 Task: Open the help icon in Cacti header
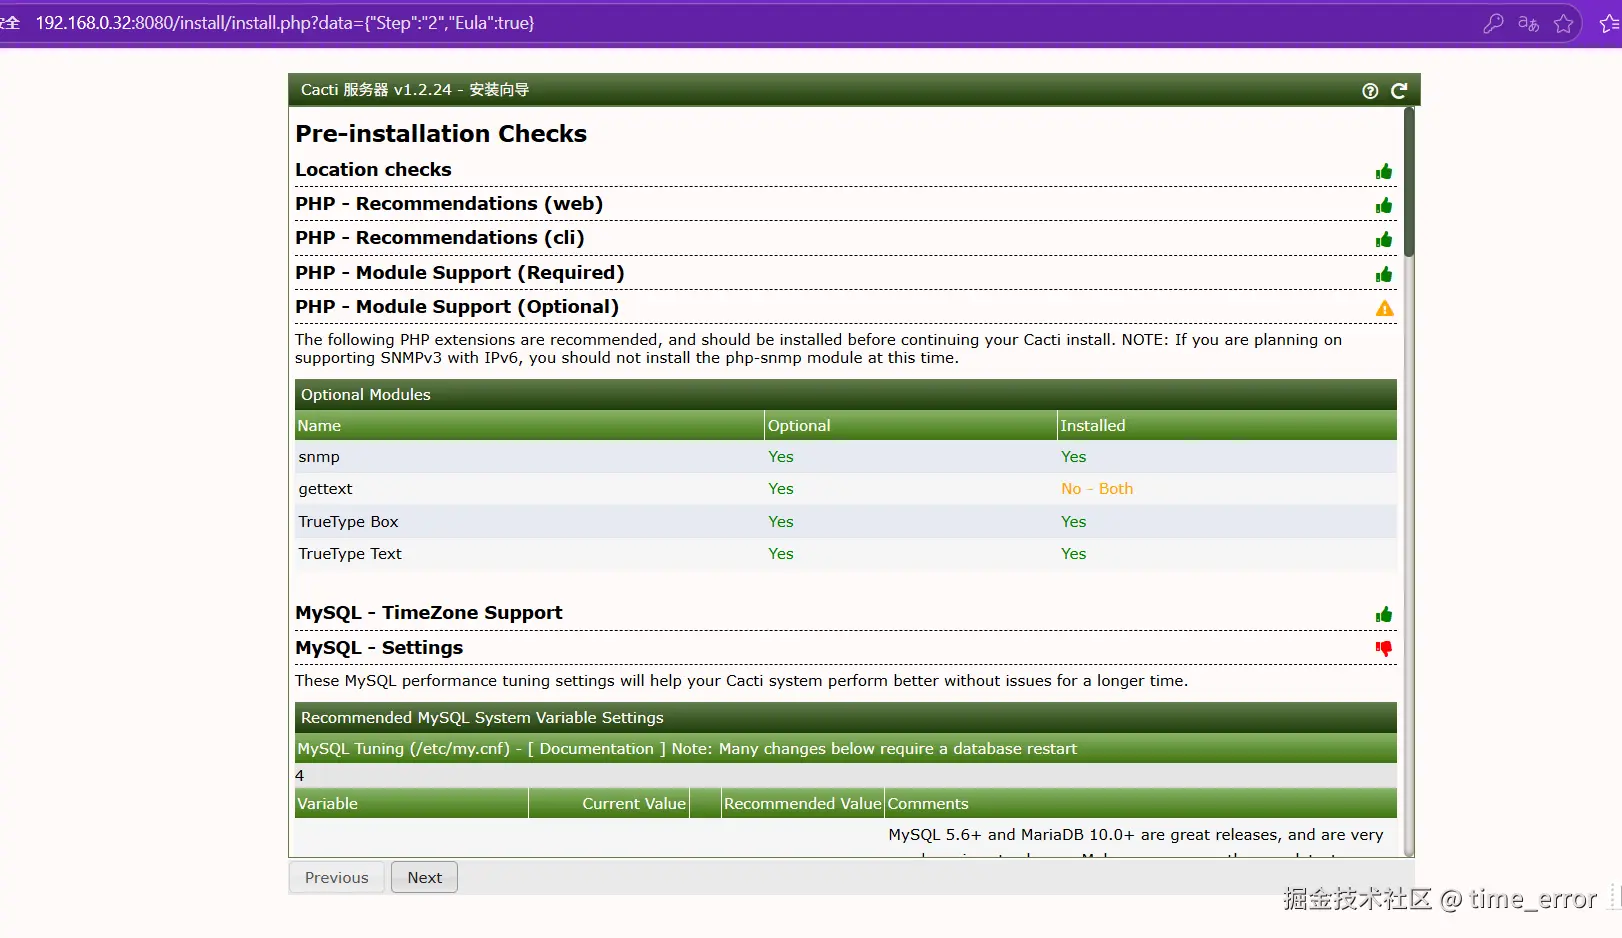point(1370,91)
